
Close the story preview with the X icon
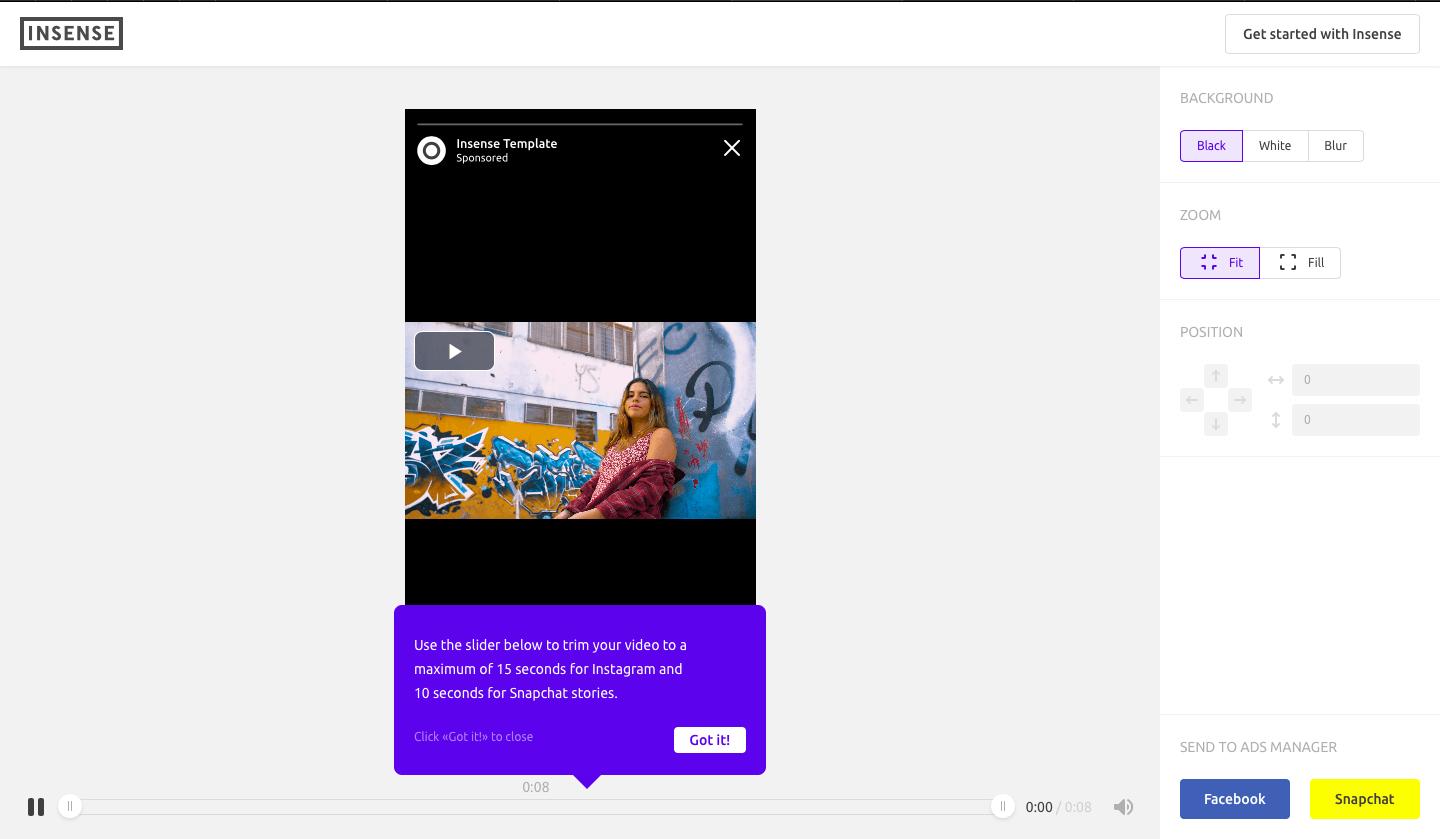pyautogui.click(x=732, y=149)
